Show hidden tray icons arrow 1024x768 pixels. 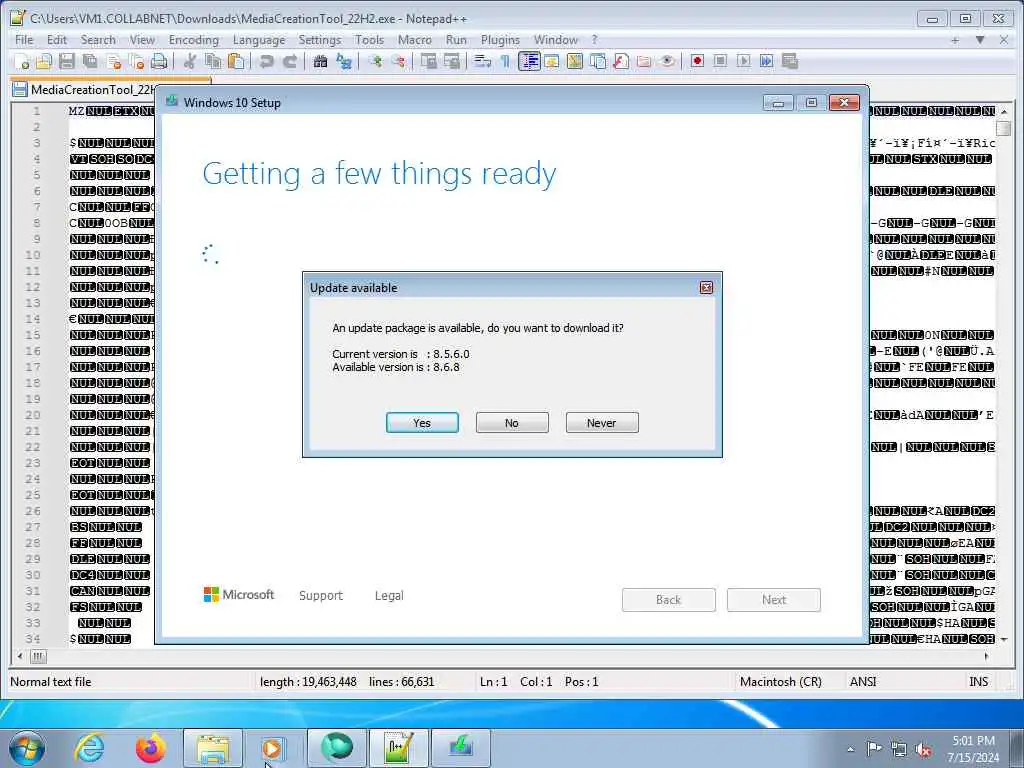850,749
